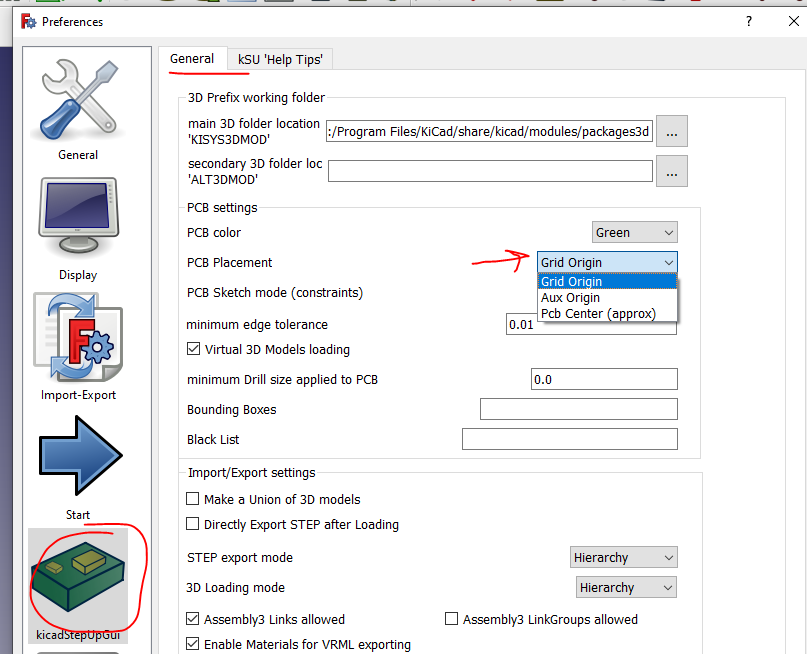Click the Bounding Boxes input field
Screen dimensions: 807x654
tap(579, 409)
